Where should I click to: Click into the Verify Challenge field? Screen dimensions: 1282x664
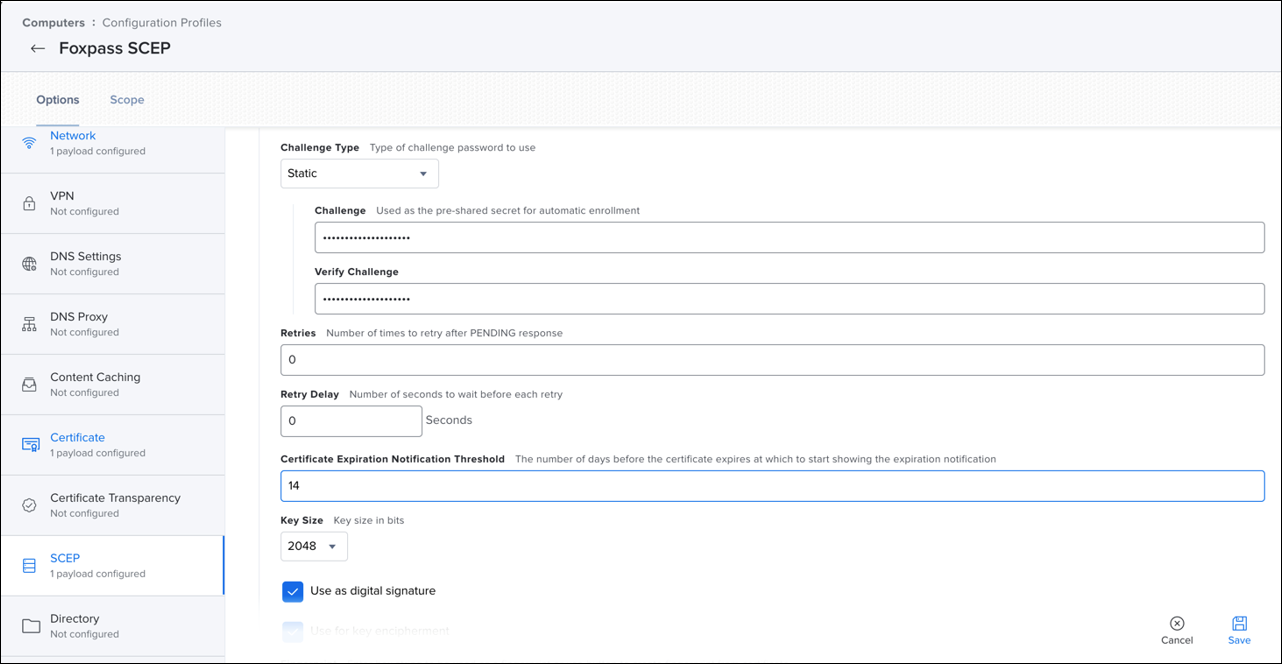[x=789, y=298]
